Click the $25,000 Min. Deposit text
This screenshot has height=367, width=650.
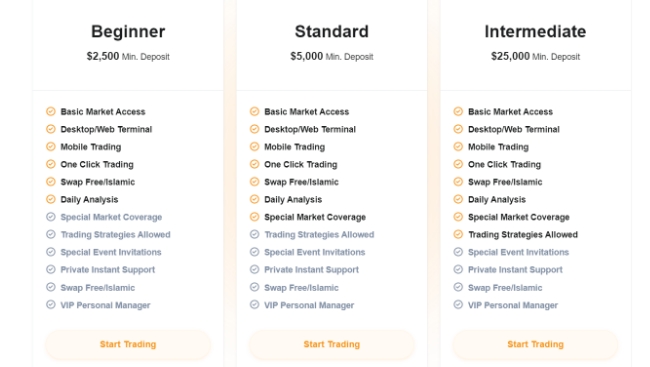click(x=535, y=56)
